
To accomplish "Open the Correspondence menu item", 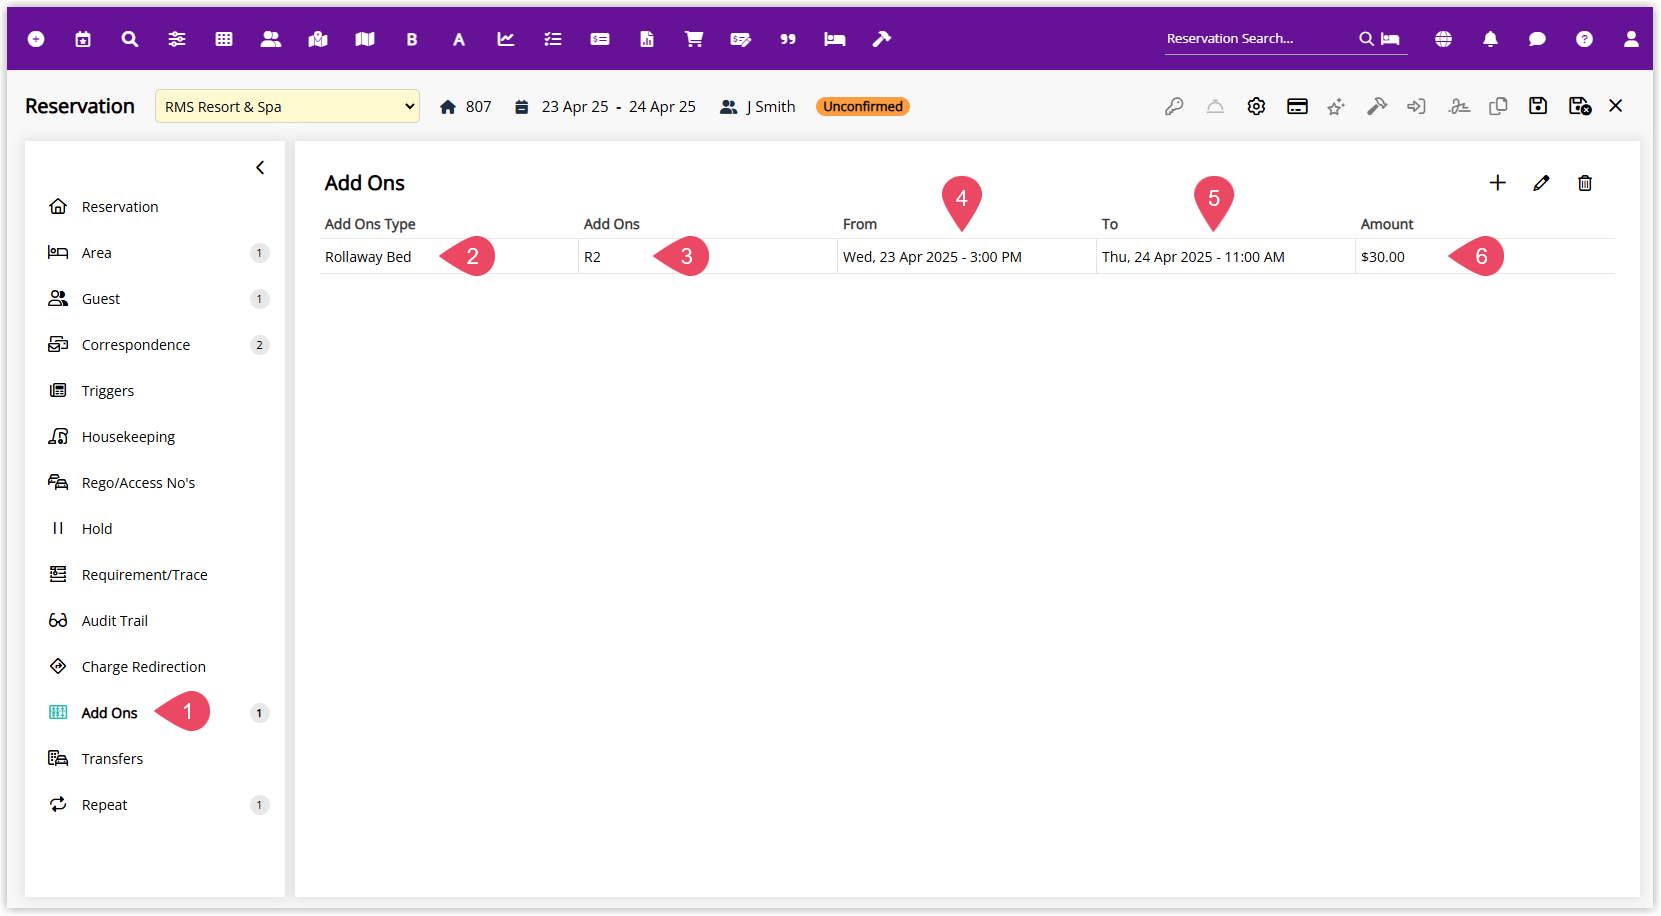I will click(157, 345).
